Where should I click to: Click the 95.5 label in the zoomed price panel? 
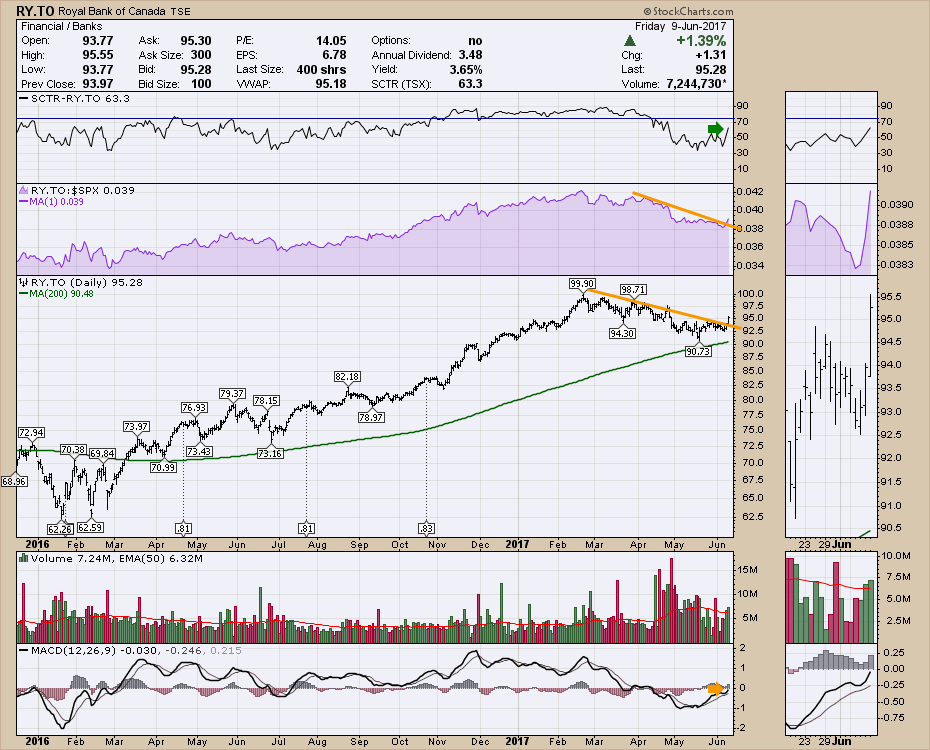click(891, 296)
